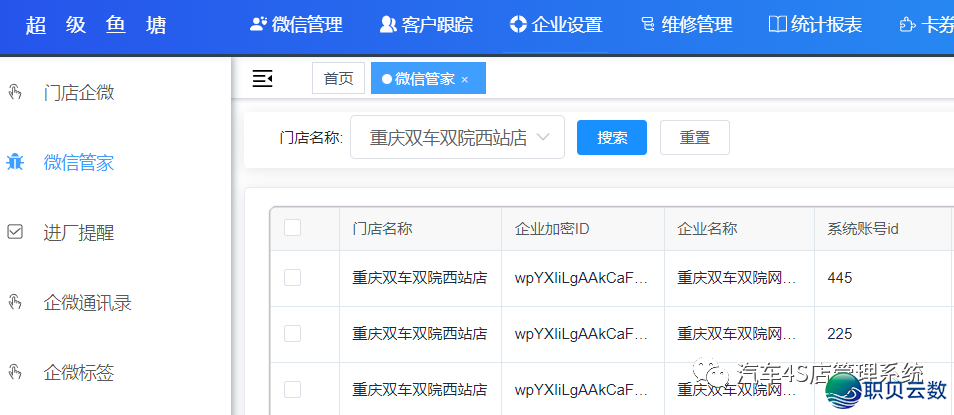Click the bug icon beside 微信管家
Viewport: 954px width, 415px height.
point(15,162)
